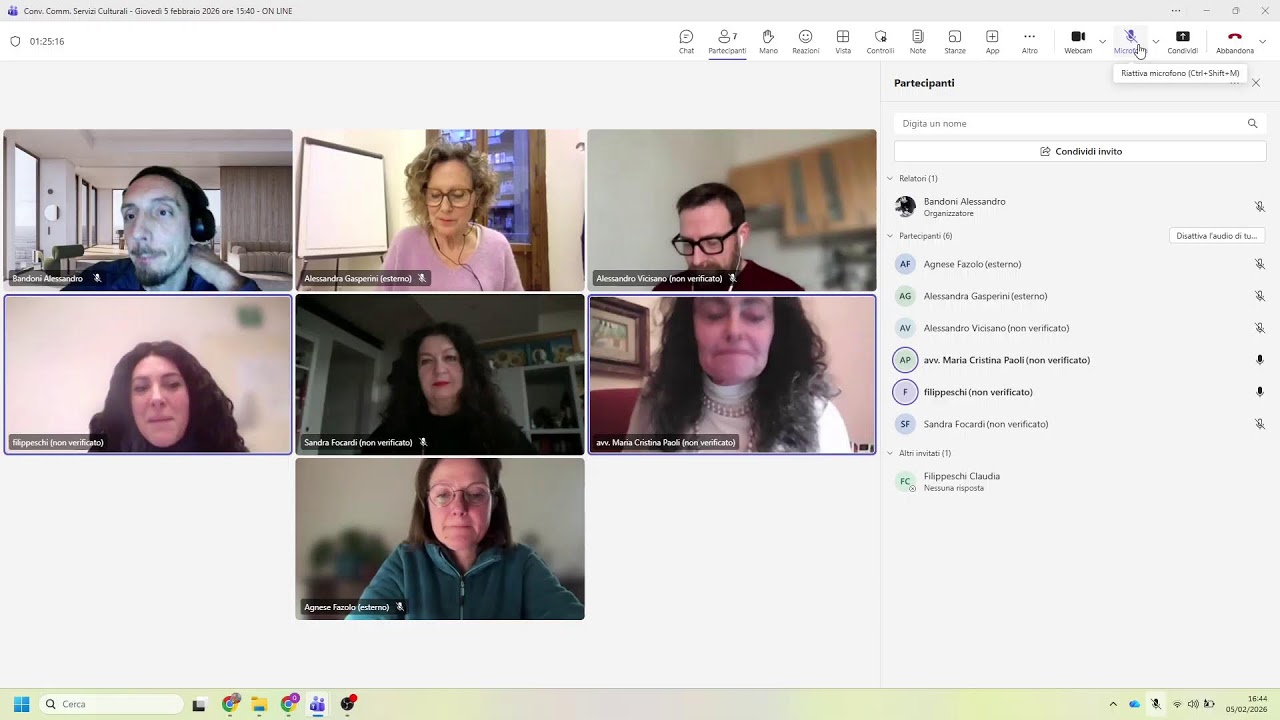Select Alessandra Gasperini's video tile

pos(440,210)
